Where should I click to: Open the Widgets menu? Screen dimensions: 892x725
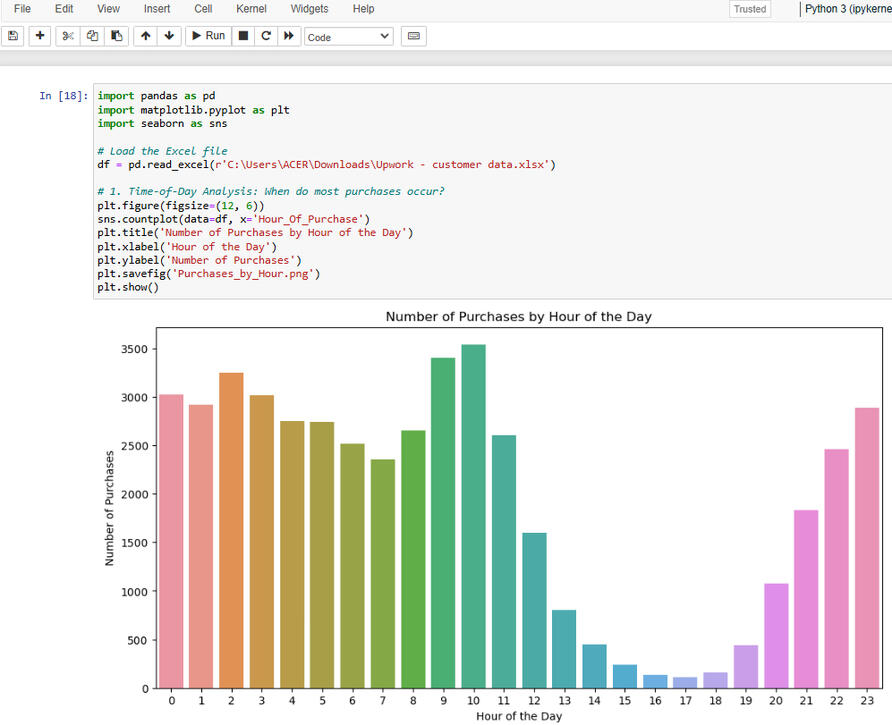[x=309, y=9]
